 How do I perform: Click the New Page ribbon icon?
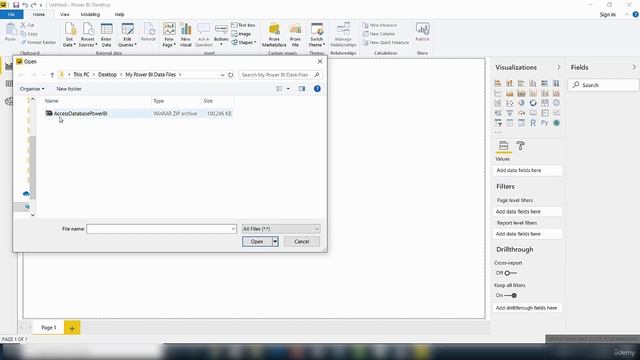[x=169, y=34]
